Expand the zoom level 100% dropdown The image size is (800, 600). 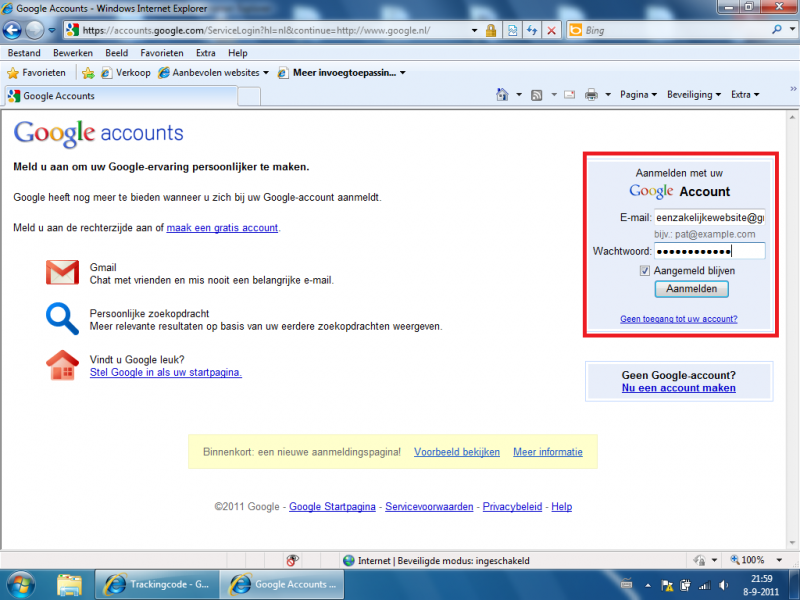(x=783, y=561)
